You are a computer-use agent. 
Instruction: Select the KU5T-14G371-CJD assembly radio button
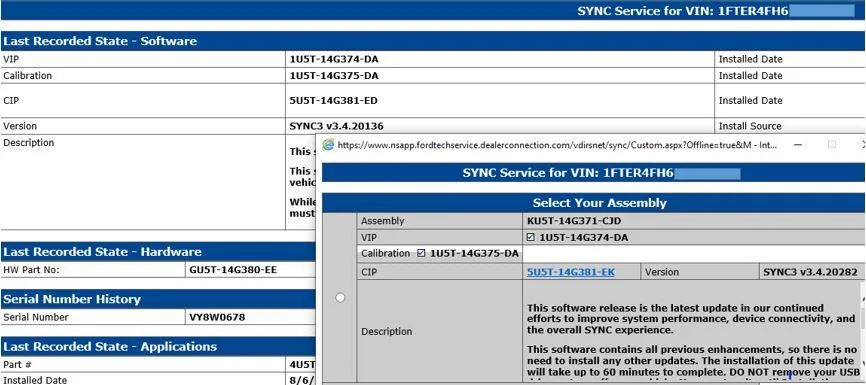click(340, 298)
